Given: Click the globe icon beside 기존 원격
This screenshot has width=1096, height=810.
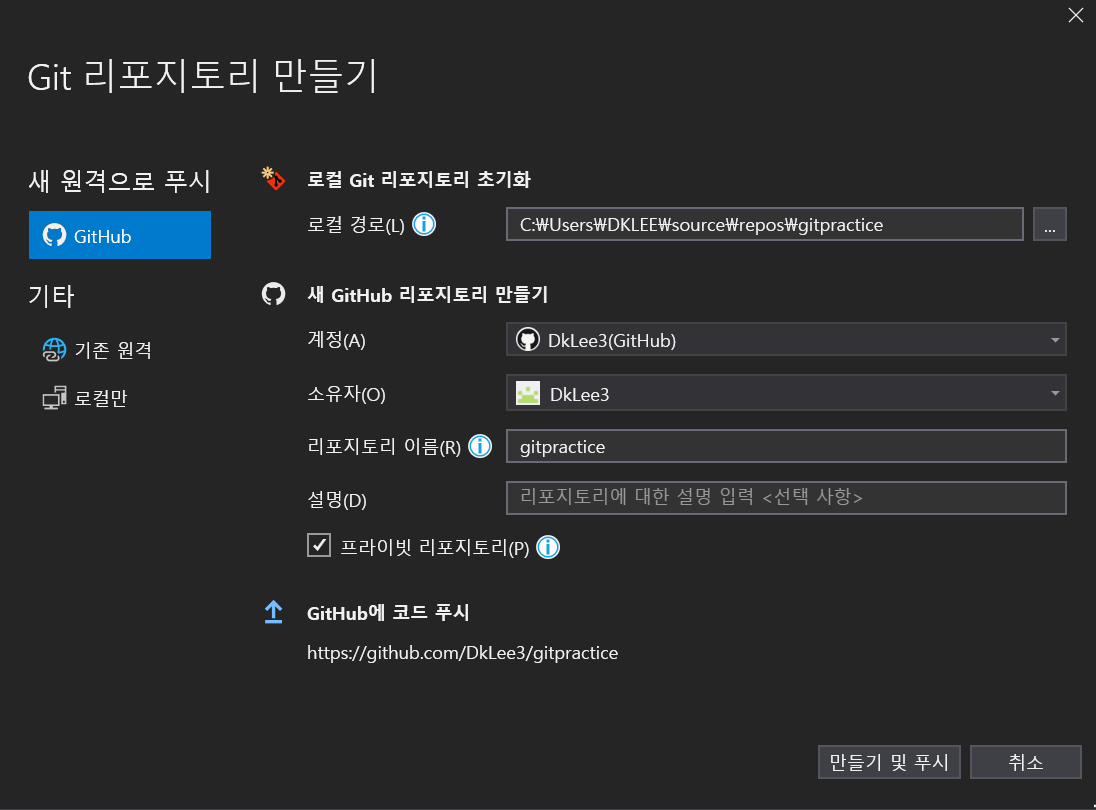Looking at the screenshot, I should pyautogui.click(x=54, y=349).
